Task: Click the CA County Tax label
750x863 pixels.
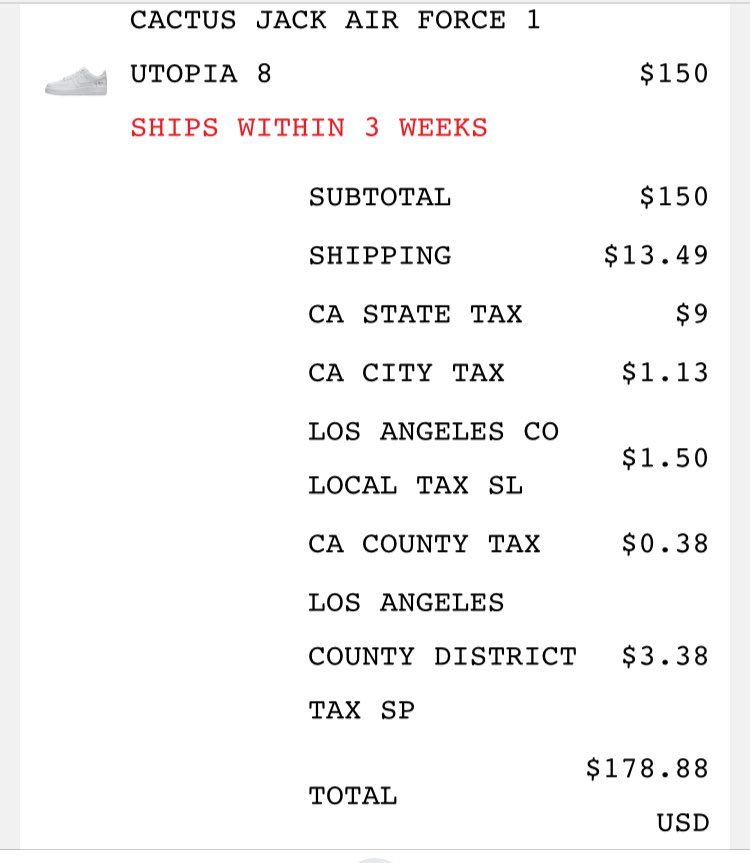Action: 424,544
